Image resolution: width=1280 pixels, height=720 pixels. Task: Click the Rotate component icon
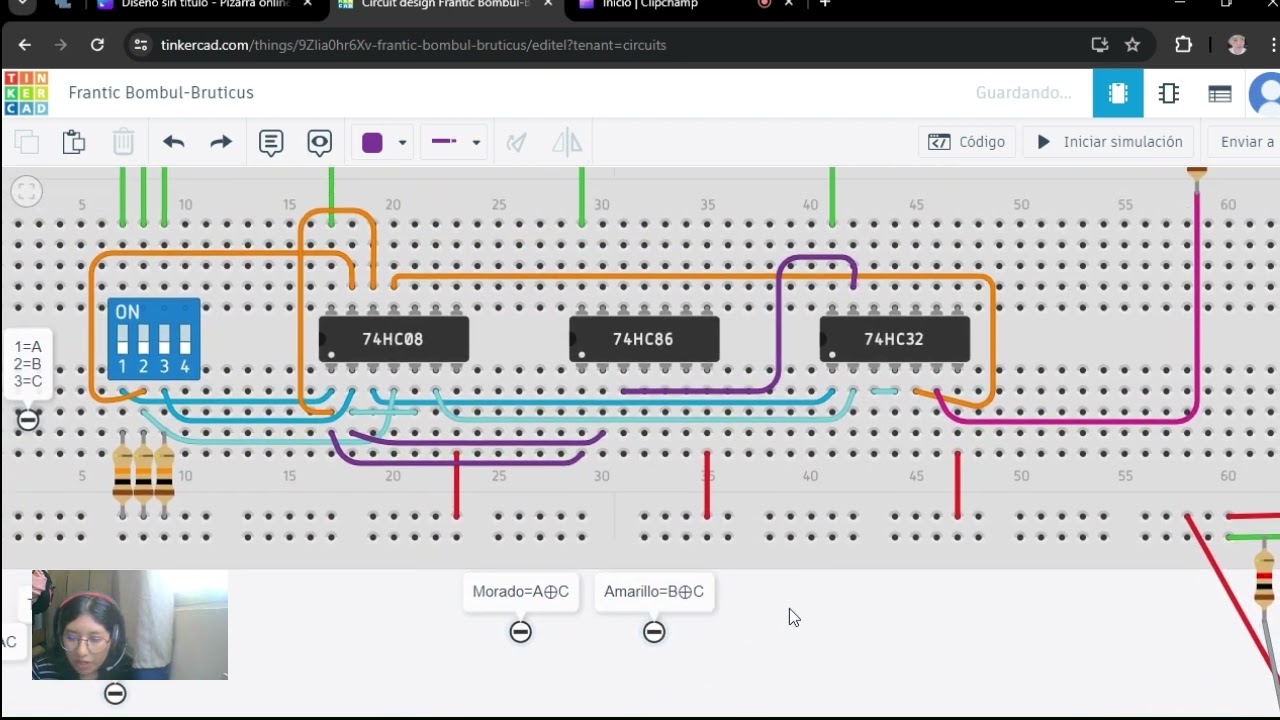click(517, 142)
